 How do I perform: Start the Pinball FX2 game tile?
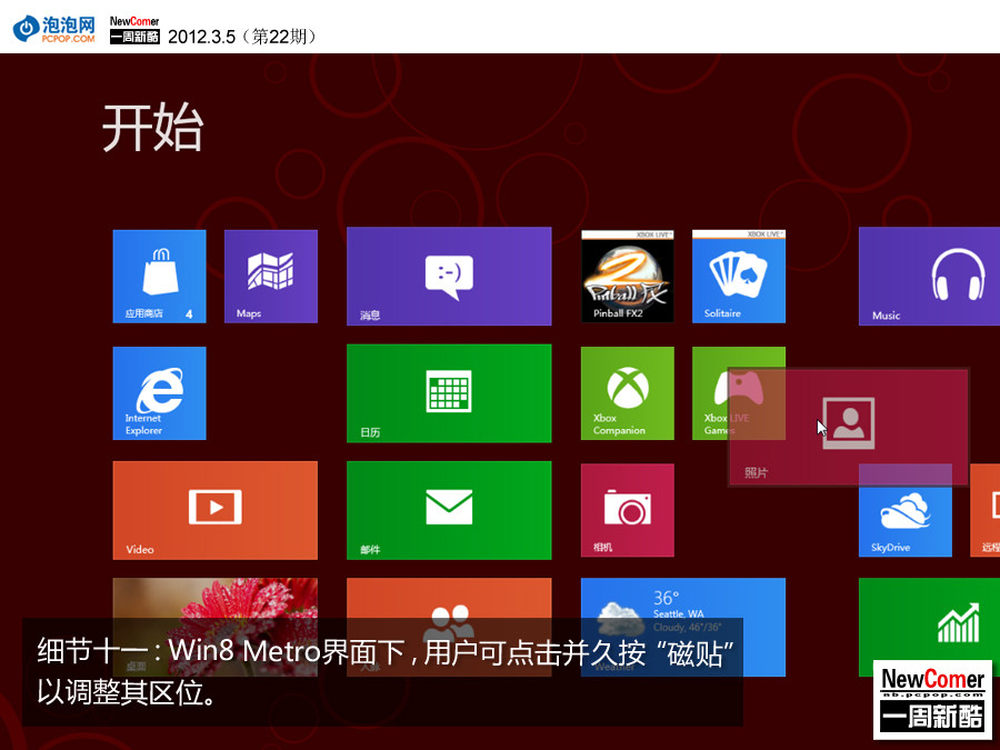coord(627,276)
